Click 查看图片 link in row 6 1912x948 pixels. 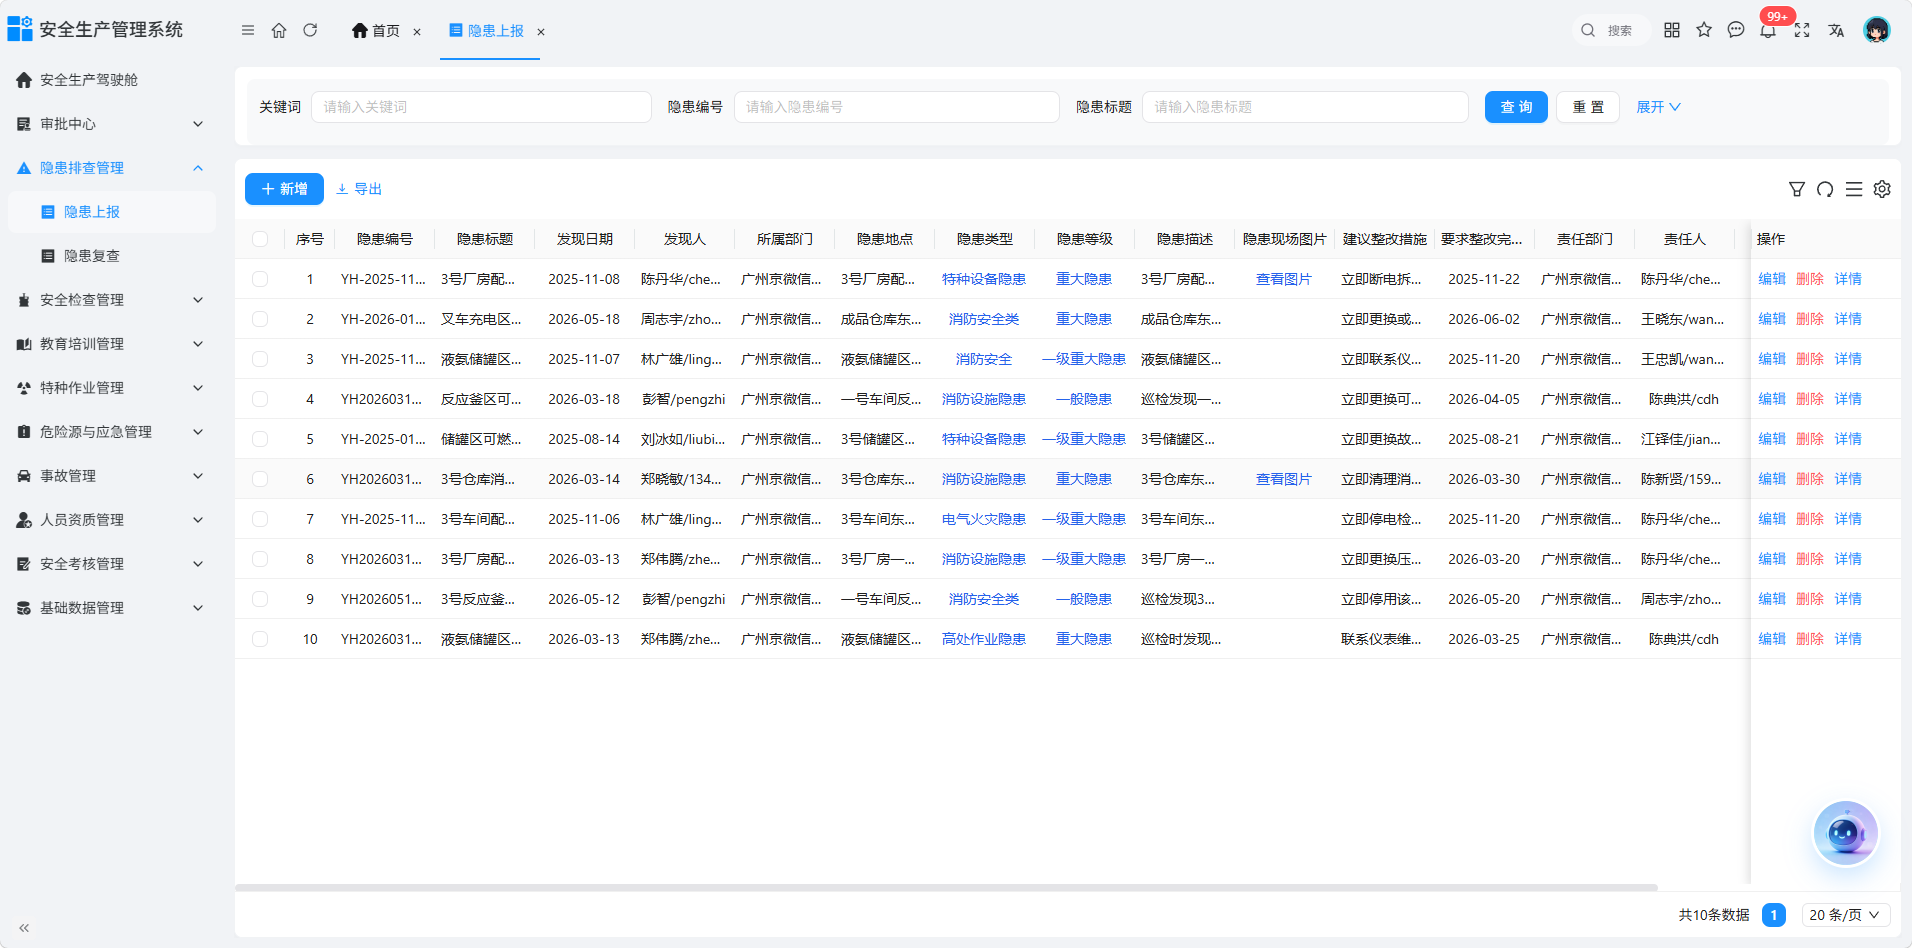(x=1284, y=479)
